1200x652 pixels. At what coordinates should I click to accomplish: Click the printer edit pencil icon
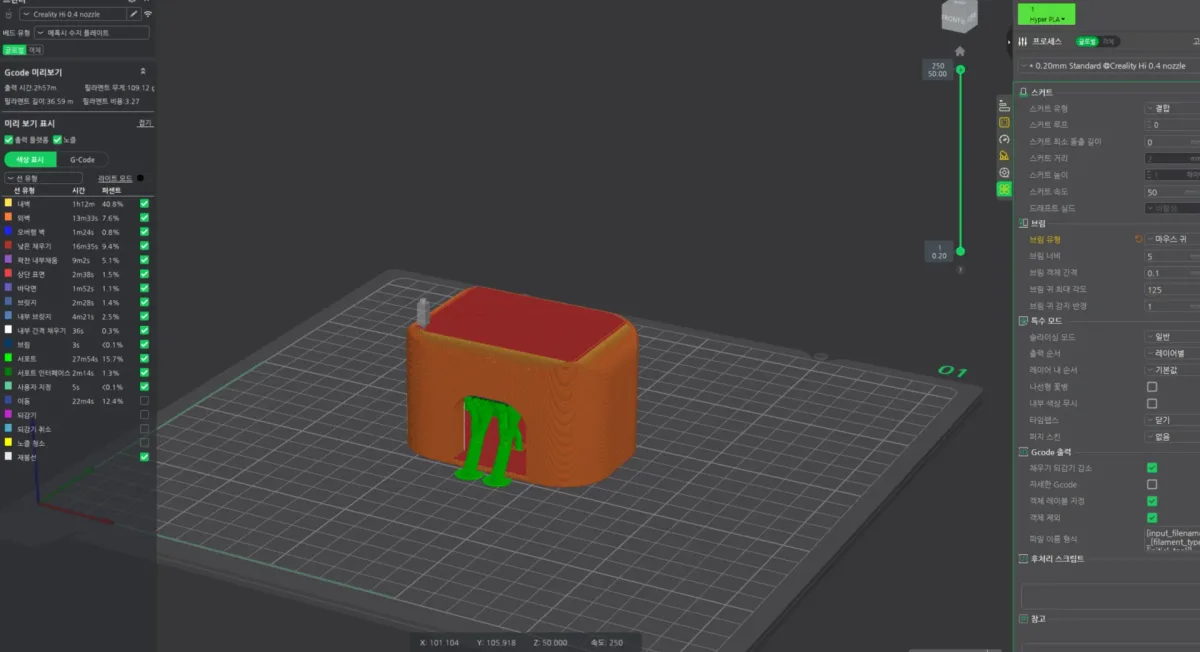134,15
